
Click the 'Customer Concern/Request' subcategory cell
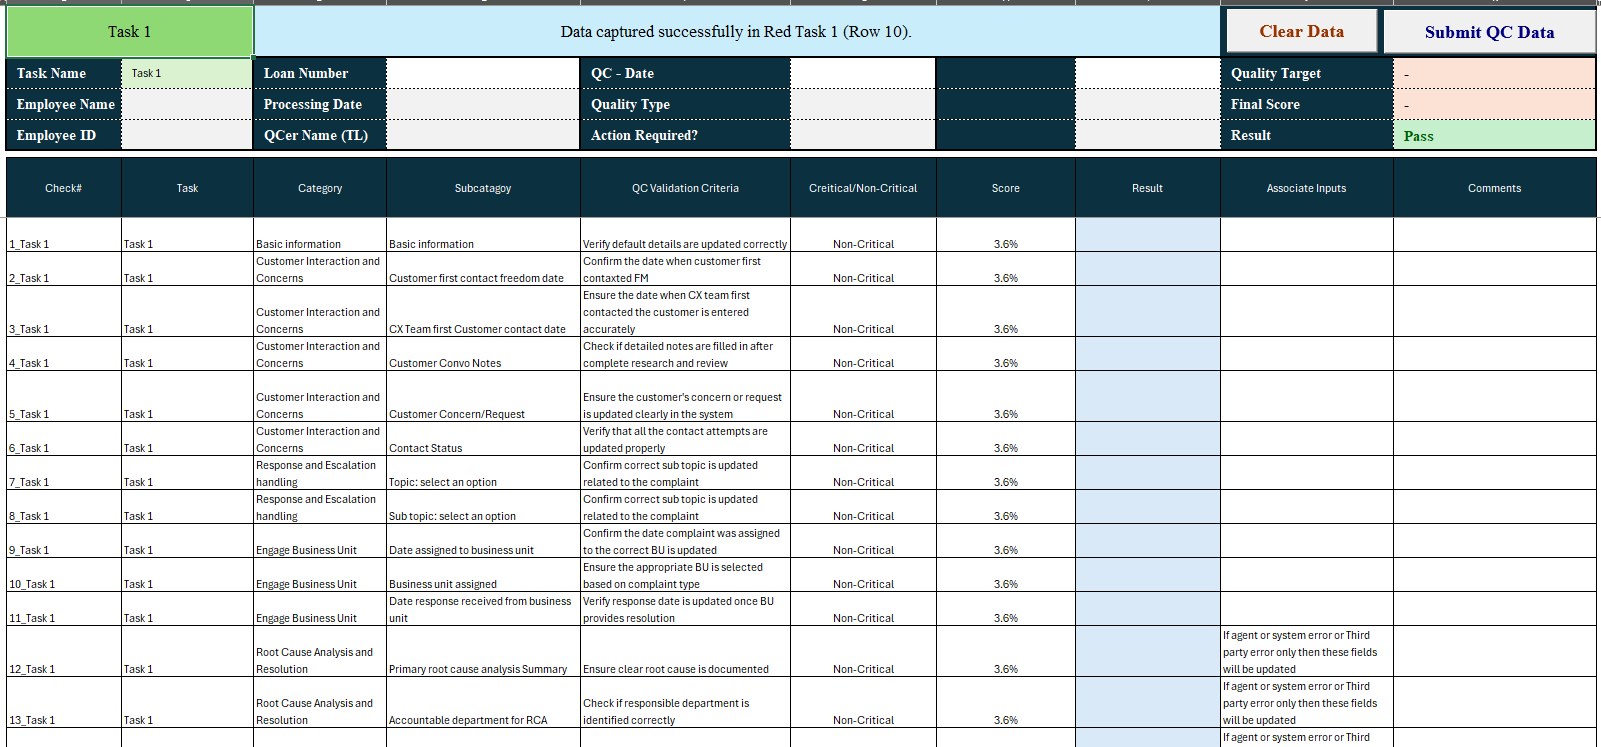tap(483, 397)
